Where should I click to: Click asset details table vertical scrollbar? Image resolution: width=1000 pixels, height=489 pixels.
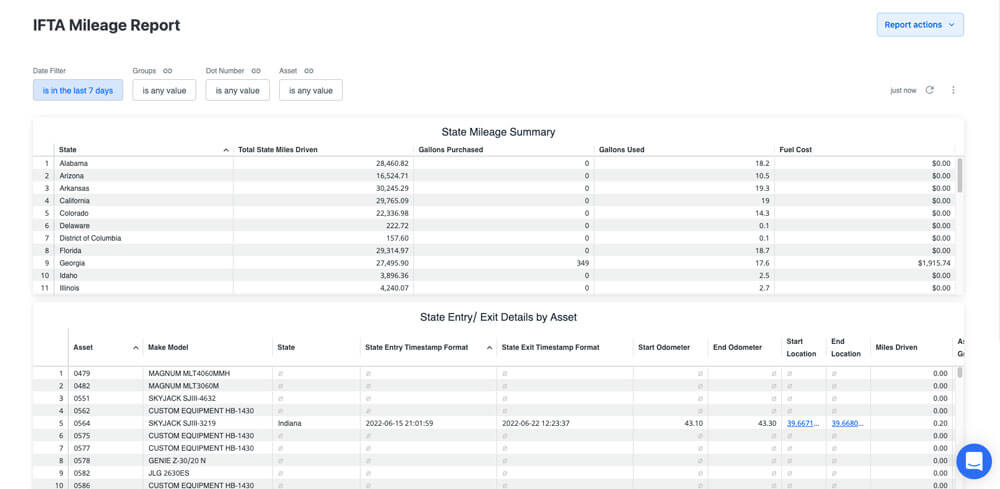click(960, 372)
